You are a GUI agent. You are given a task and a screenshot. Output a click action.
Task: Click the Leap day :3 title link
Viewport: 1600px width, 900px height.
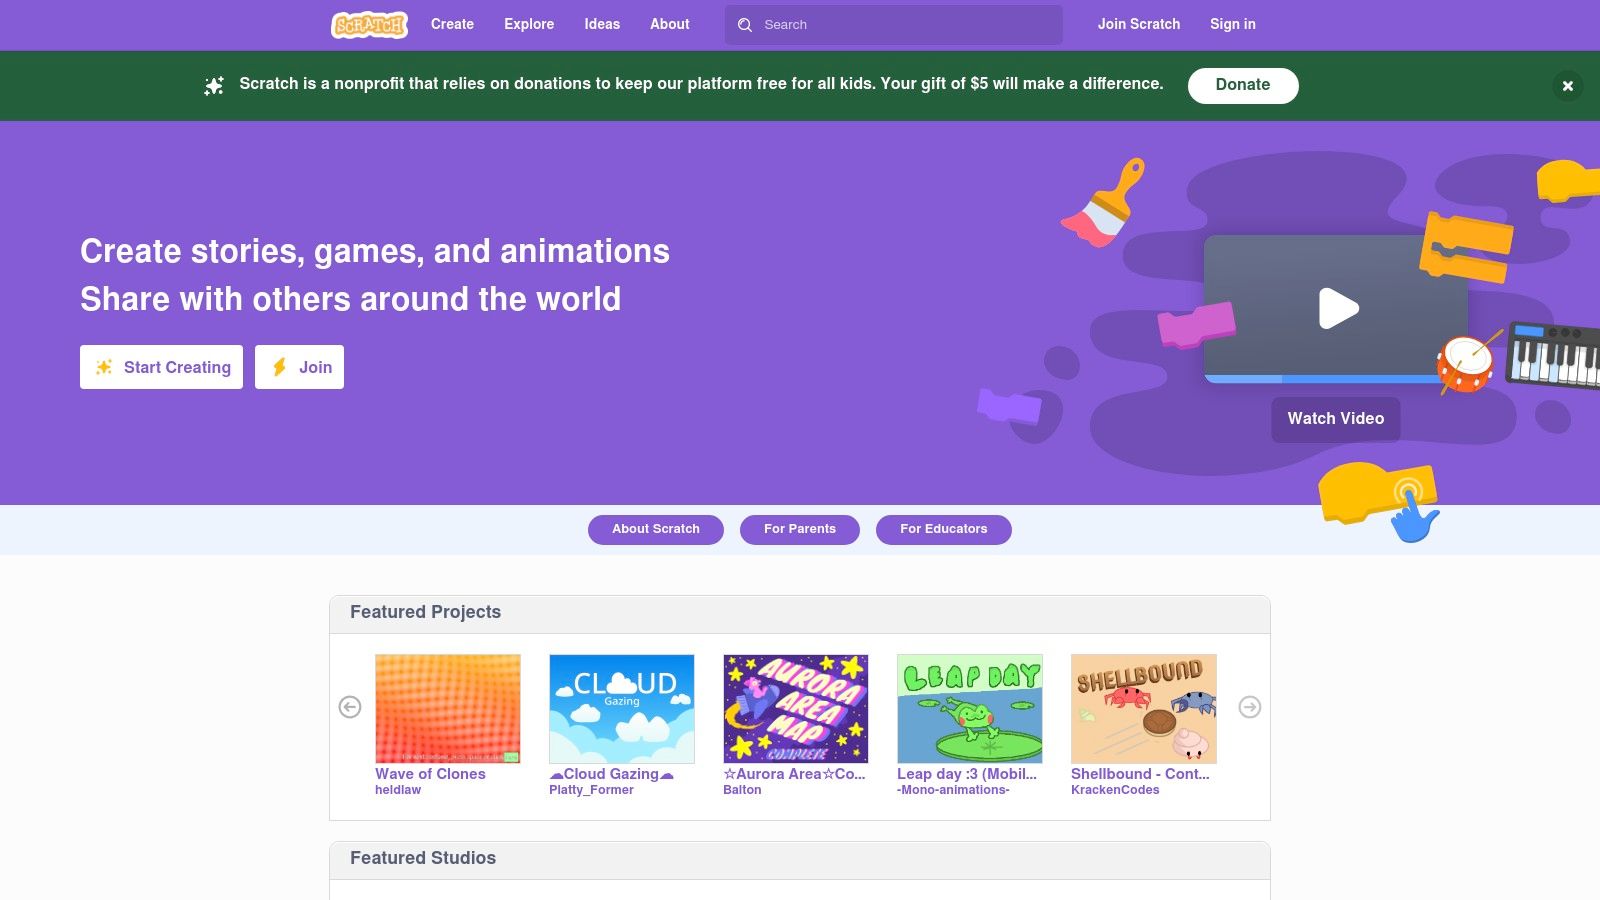[967, 774]
